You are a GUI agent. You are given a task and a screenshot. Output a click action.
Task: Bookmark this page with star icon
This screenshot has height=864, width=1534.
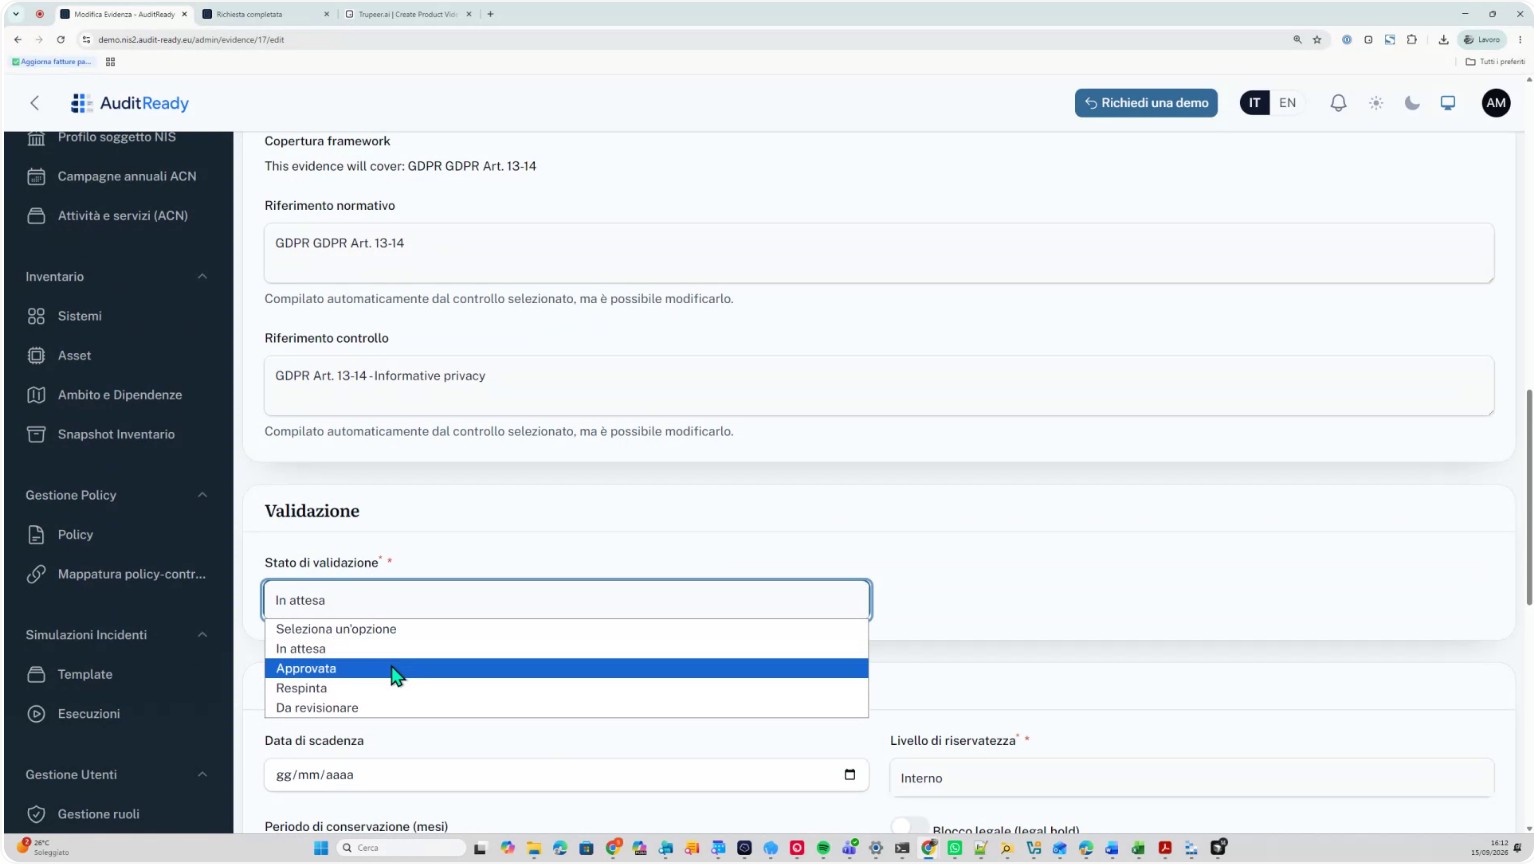point(1317,40)
